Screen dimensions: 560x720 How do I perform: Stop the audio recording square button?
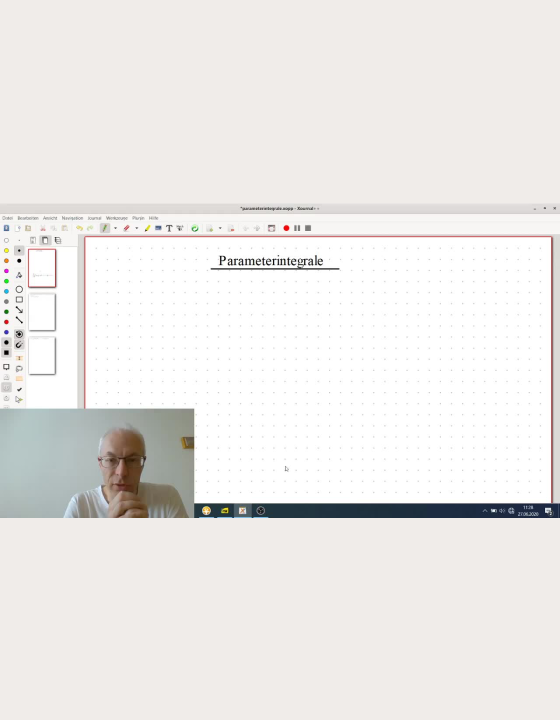(x=308, y=228)
